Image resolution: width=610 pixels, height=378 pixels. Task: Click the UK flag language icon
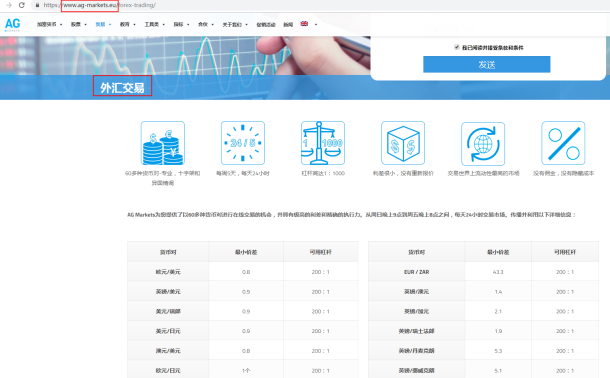304,24
